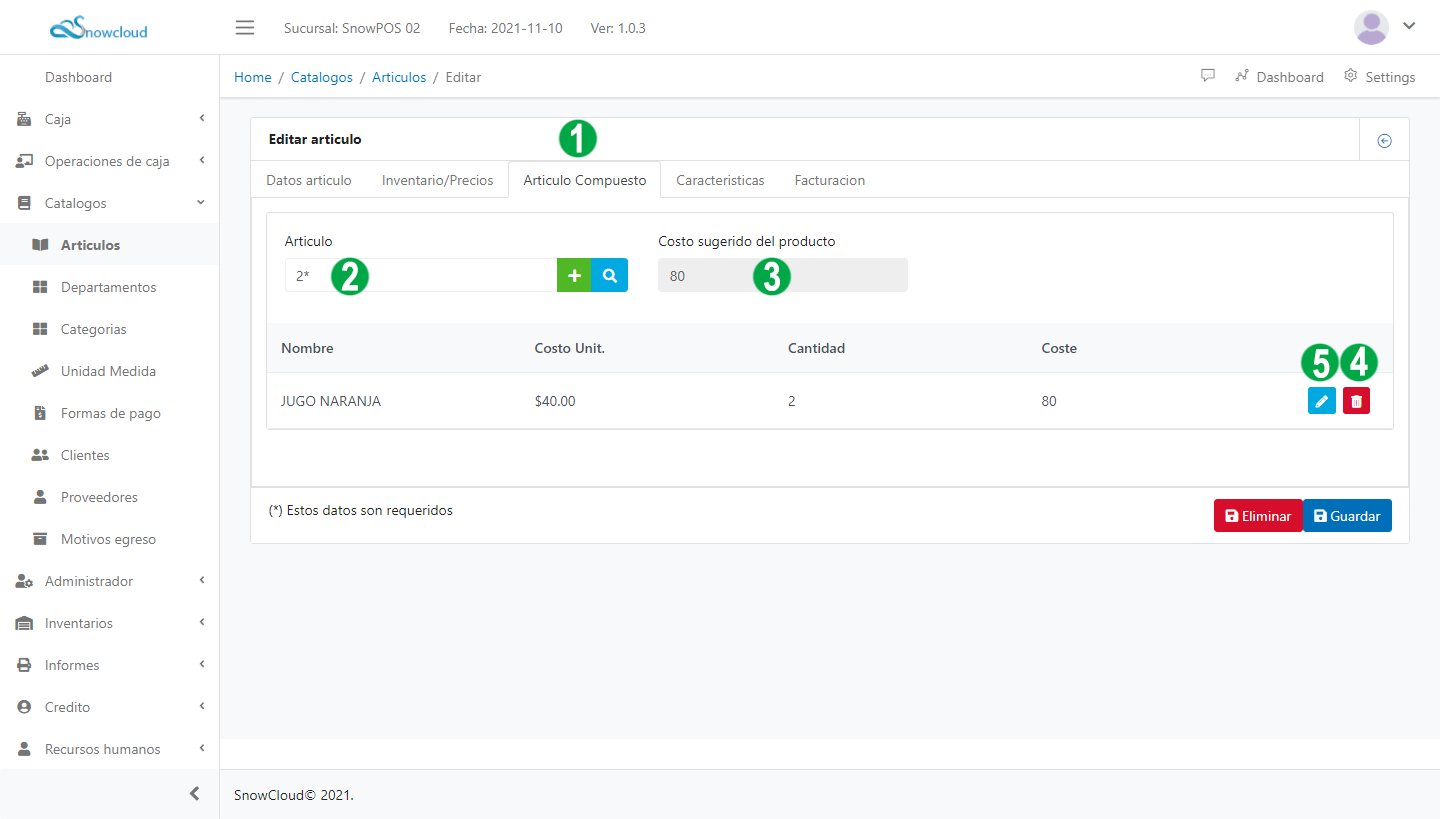Click the back arrow circle icon
Image resolution: width=1440 pixels, height=819 pixels.
1384,141
